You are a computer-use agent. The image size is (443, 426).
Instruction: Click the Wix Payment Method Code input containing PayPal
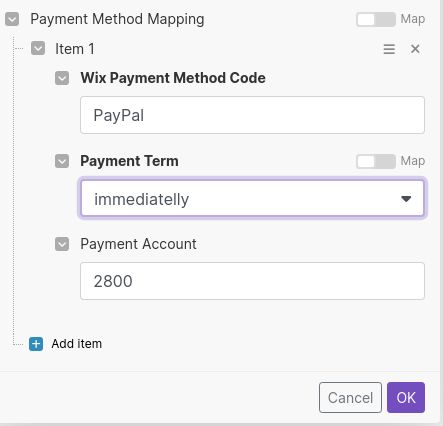(252, 115)
